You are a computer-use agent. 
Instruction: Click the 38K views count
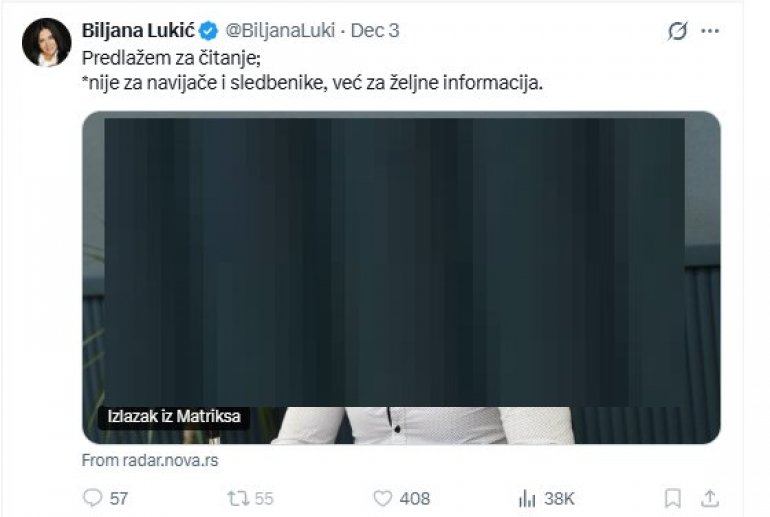pyautogui.click(x=559, y=499)
